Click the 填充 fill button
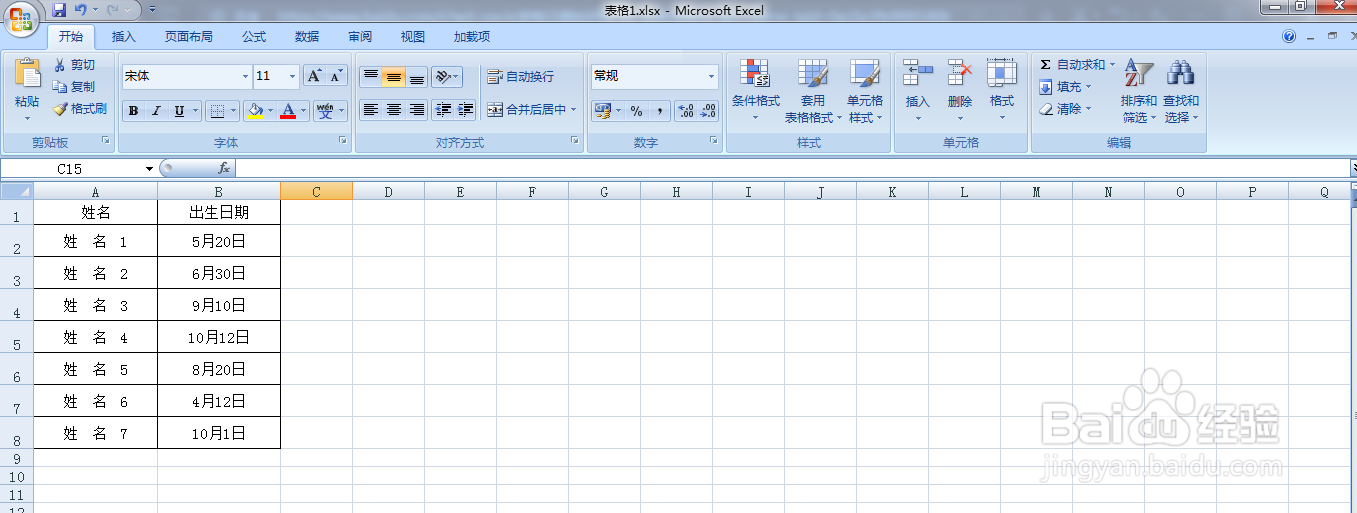Viewport: 1357px width, 513px height. click(1066, 87)
